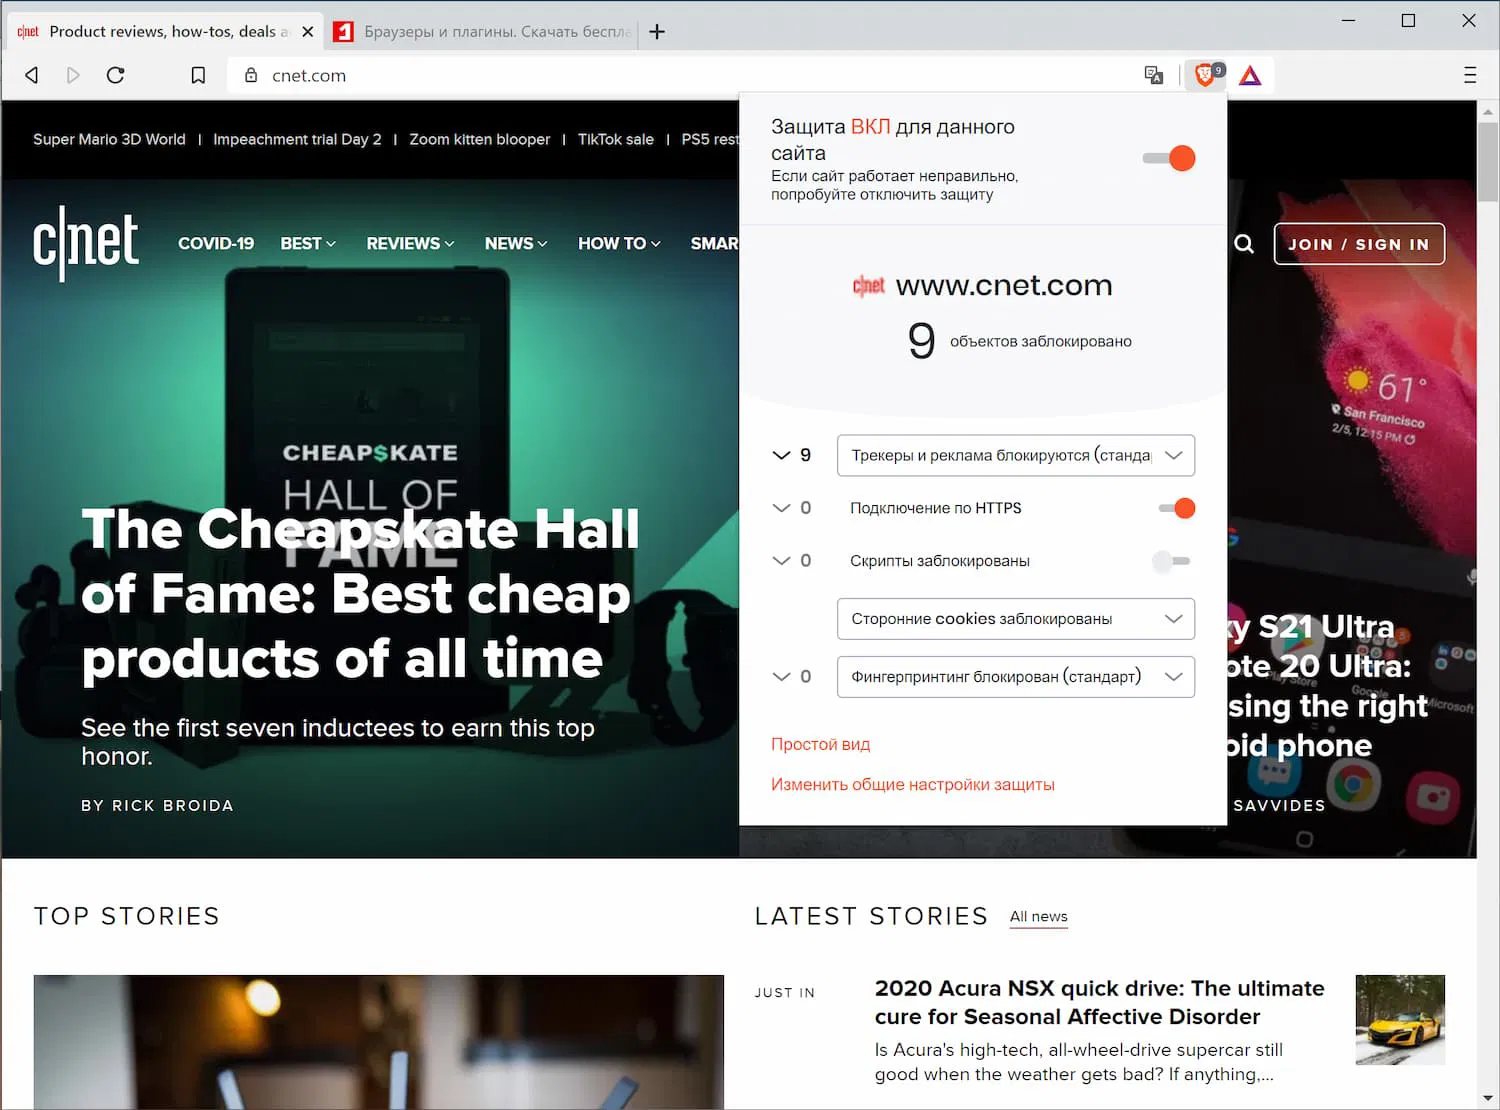Image resolution: width=1500 pixels, height=1110 pixels.
Task: Click the page vertical scrollbar thumb
Action: (x=1488, y=162)
